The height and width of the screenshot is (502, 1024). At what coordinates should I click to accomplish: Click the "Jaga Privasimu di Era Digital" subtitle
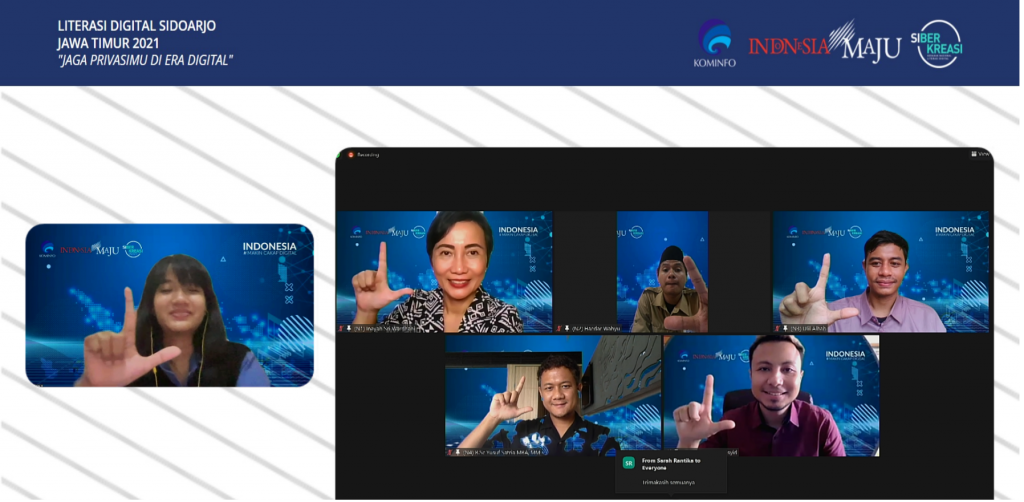pyautogui.click(x=145, y=59)
